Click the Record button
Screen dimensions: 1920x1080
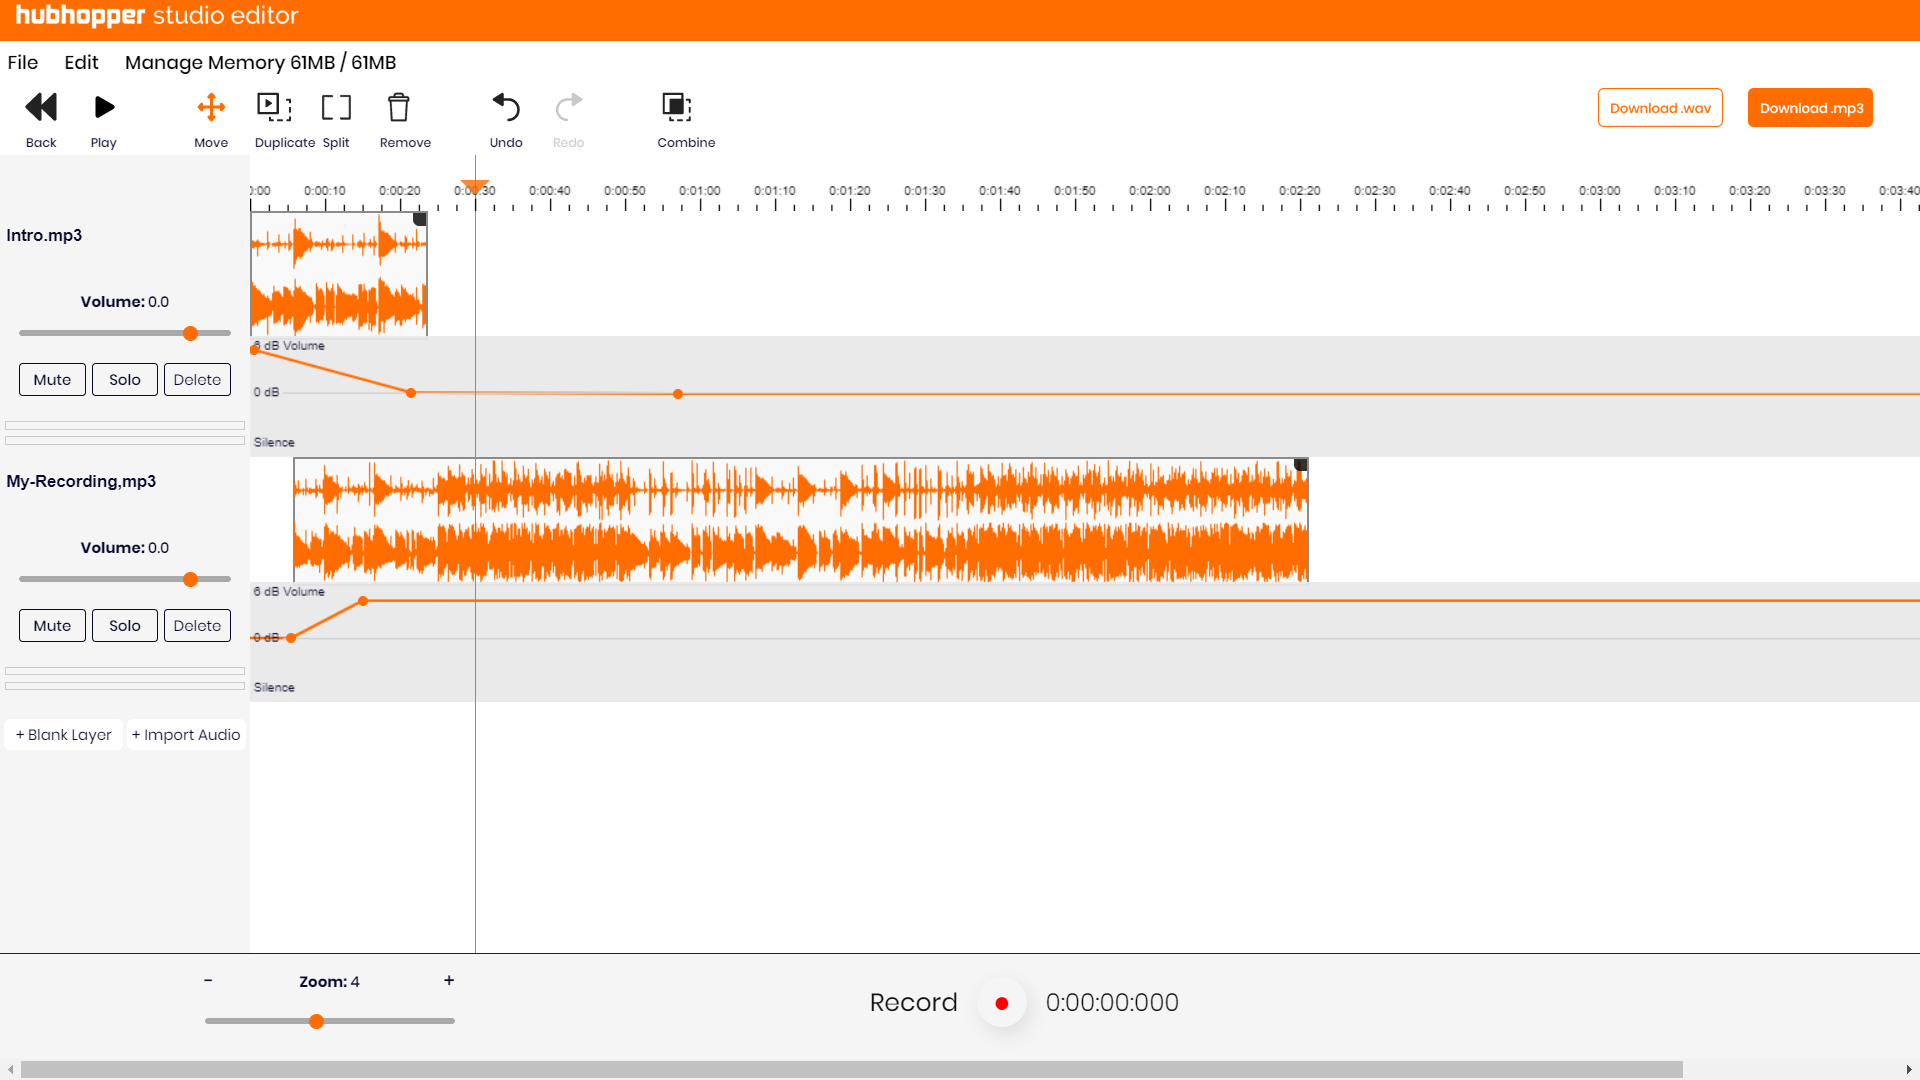click(1001, 1002)
